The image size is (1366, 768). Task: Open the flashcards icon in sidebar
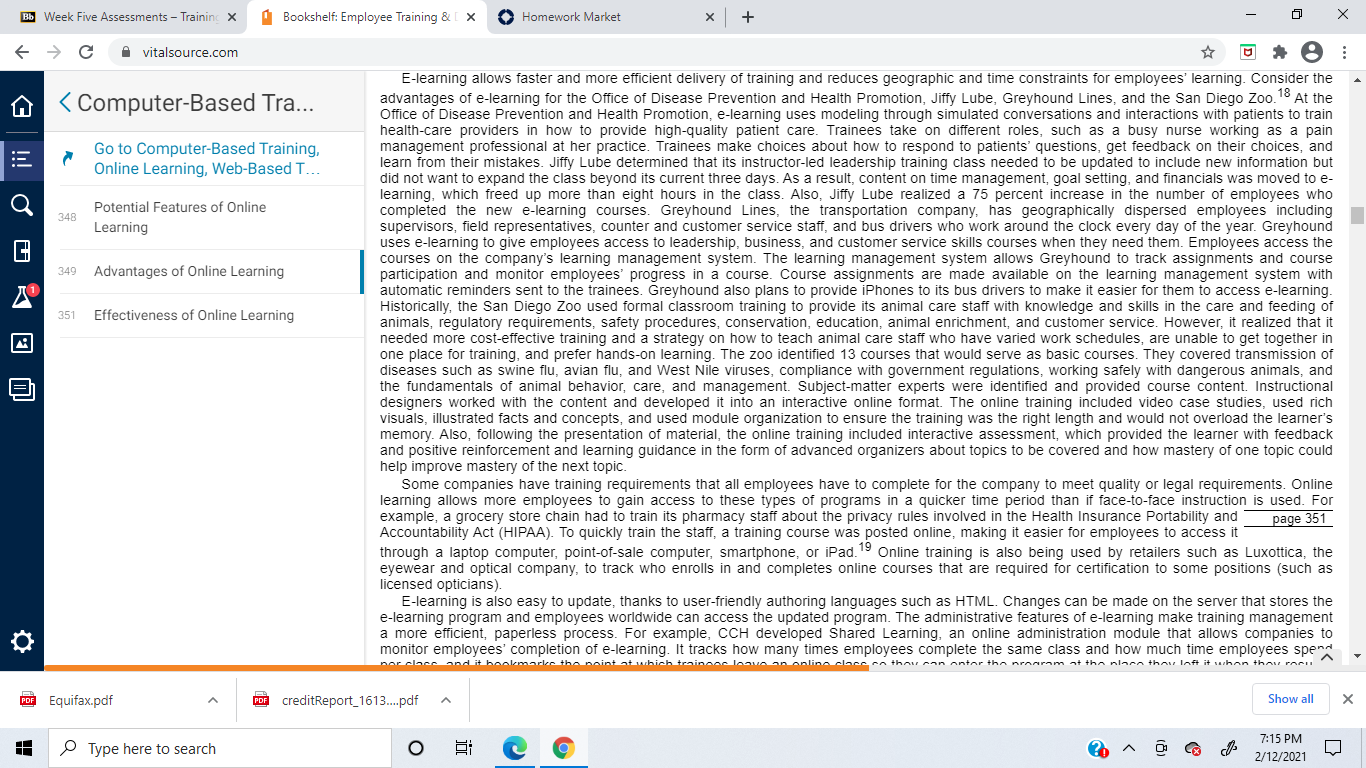[21, 251]
